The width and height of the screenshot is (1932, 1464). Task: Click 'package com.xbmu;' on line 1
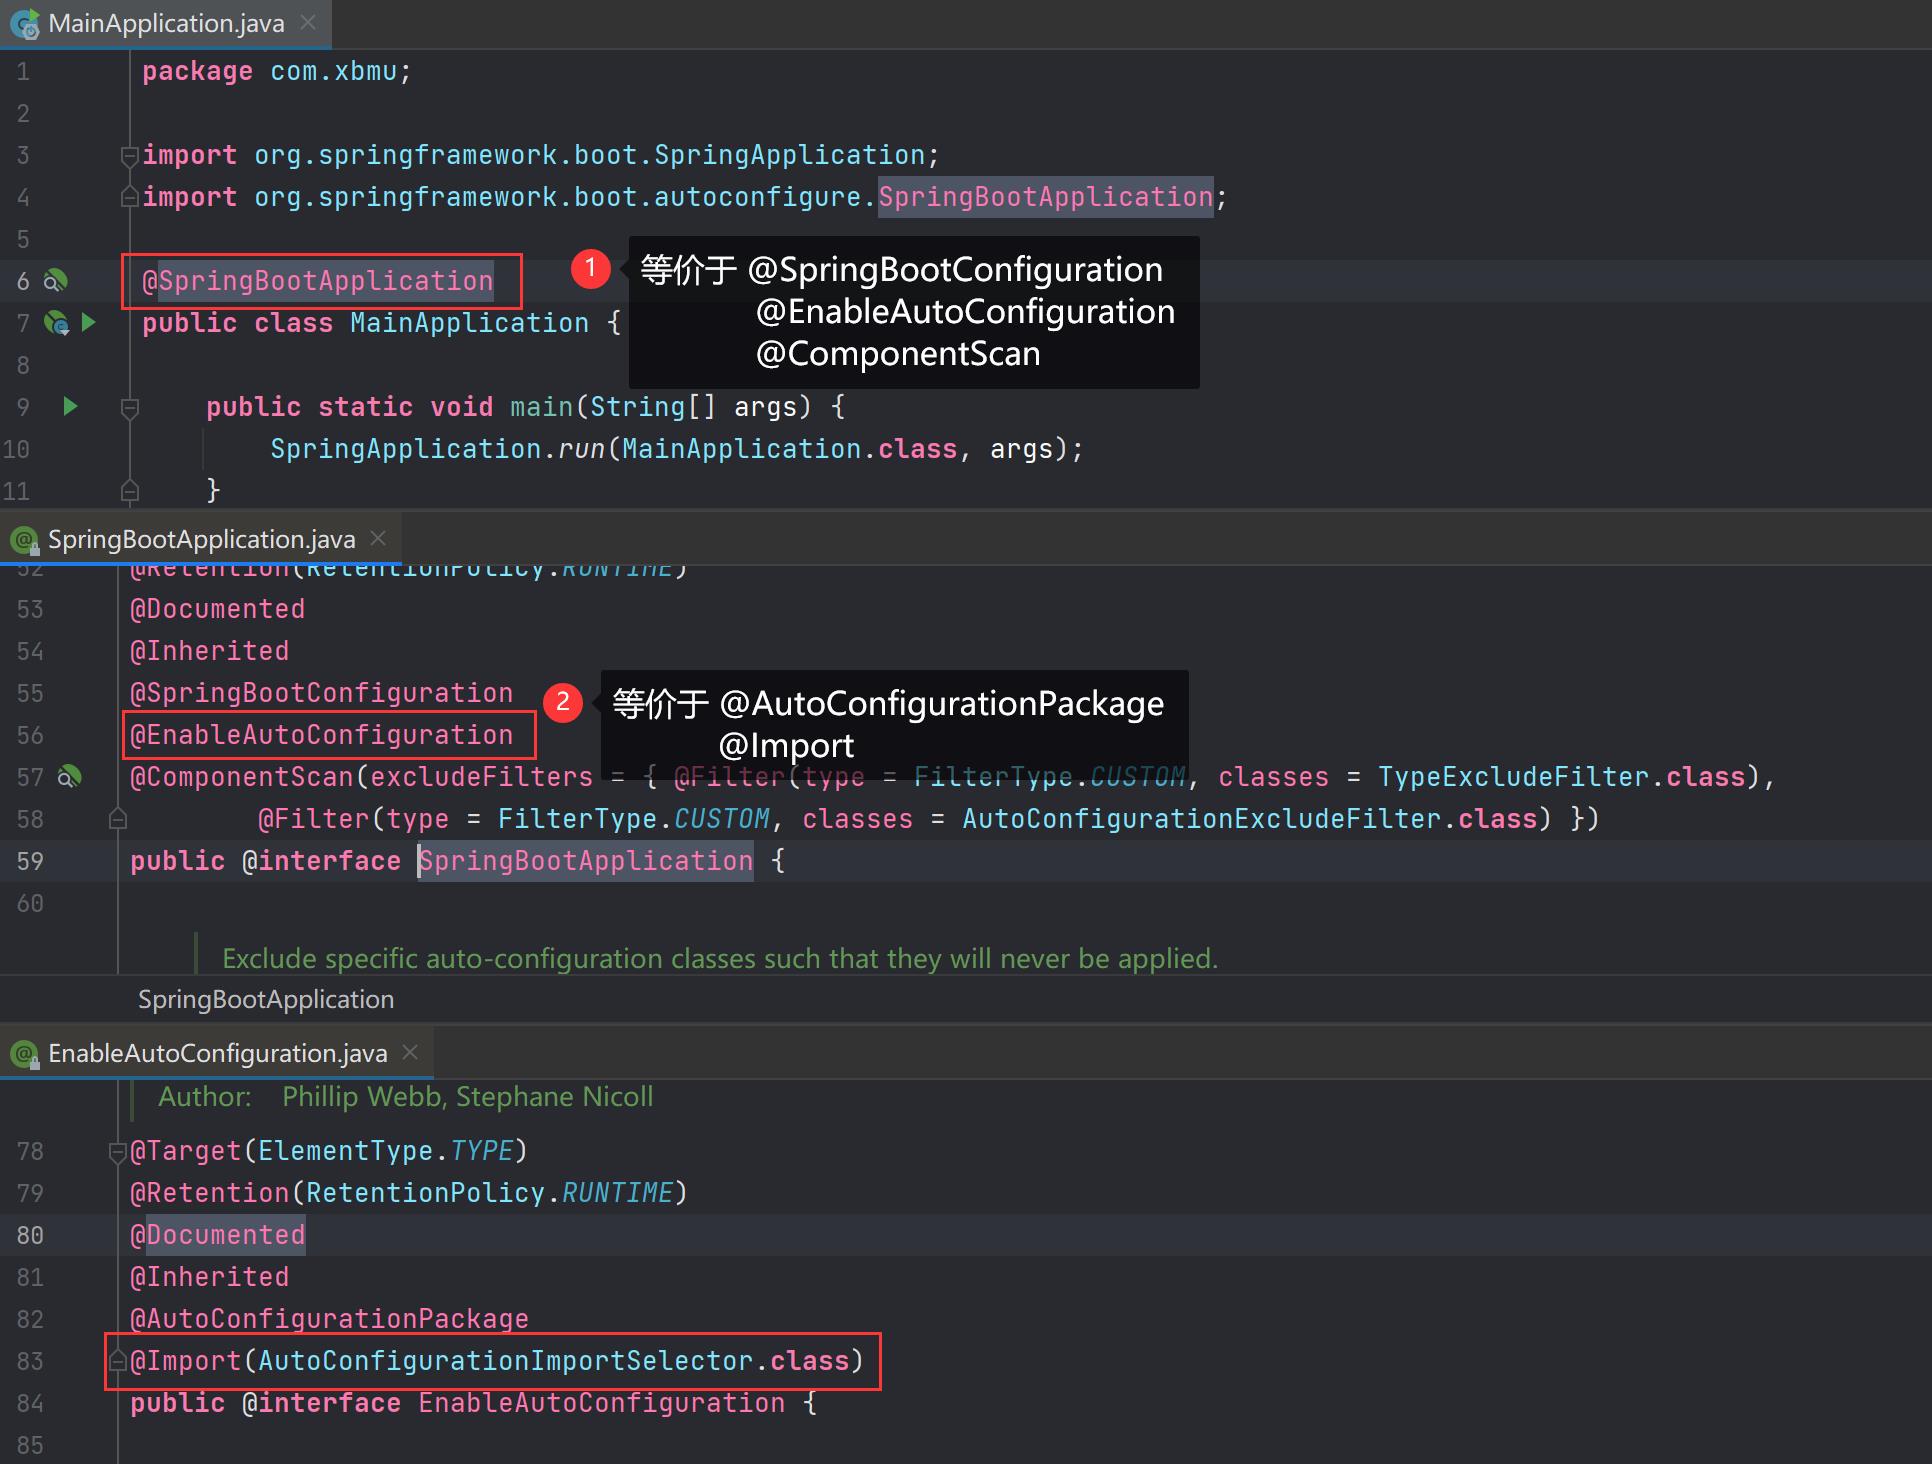pos(277,71)
